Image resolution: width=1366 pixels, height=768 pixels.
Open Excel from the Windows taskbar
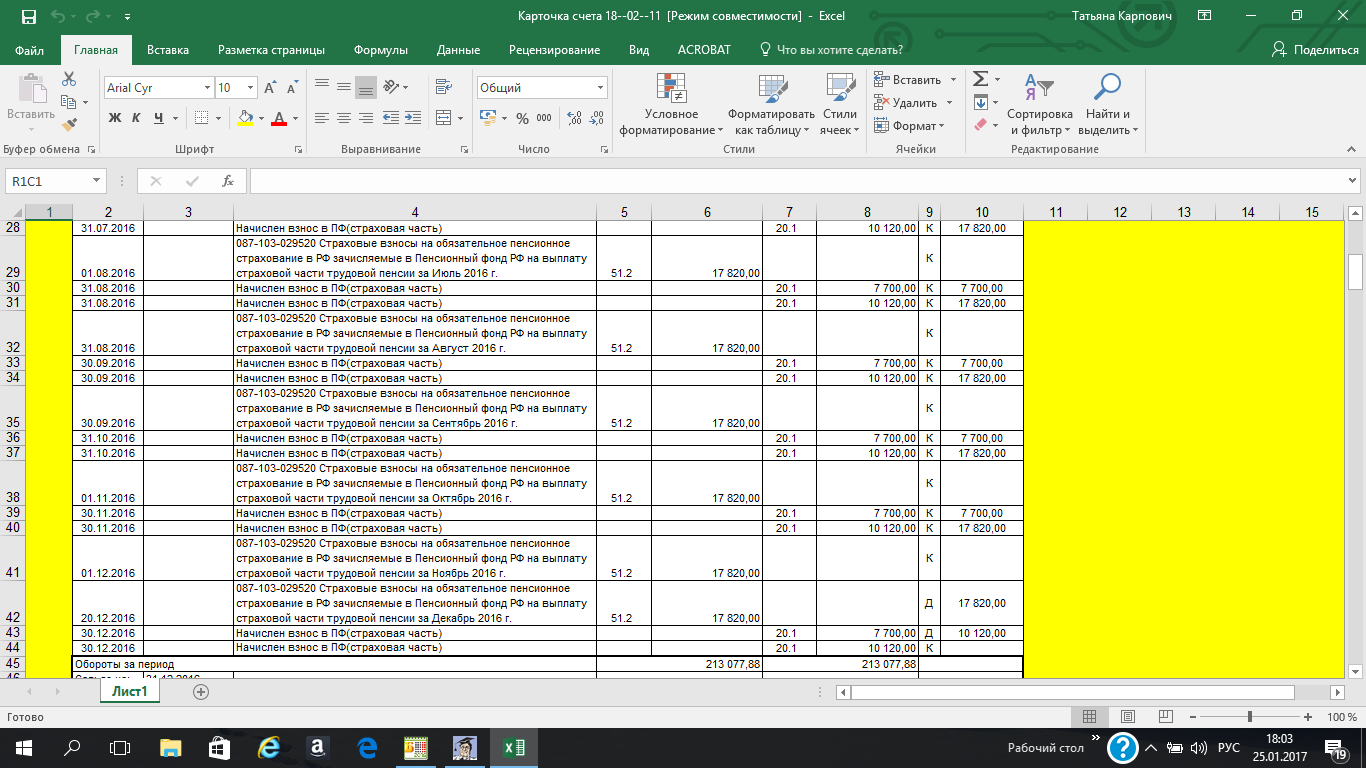point(513,747)
